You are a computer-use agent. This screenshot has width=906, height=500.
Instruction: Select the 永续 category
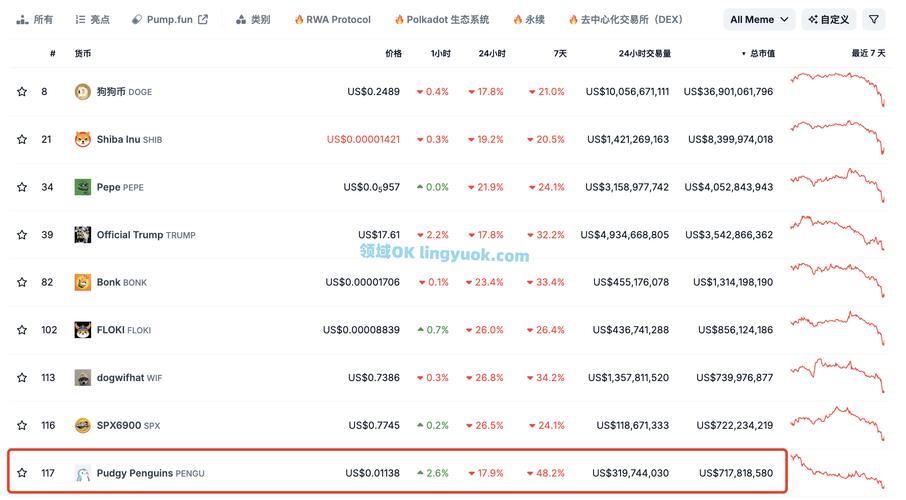tap(529, 20)
